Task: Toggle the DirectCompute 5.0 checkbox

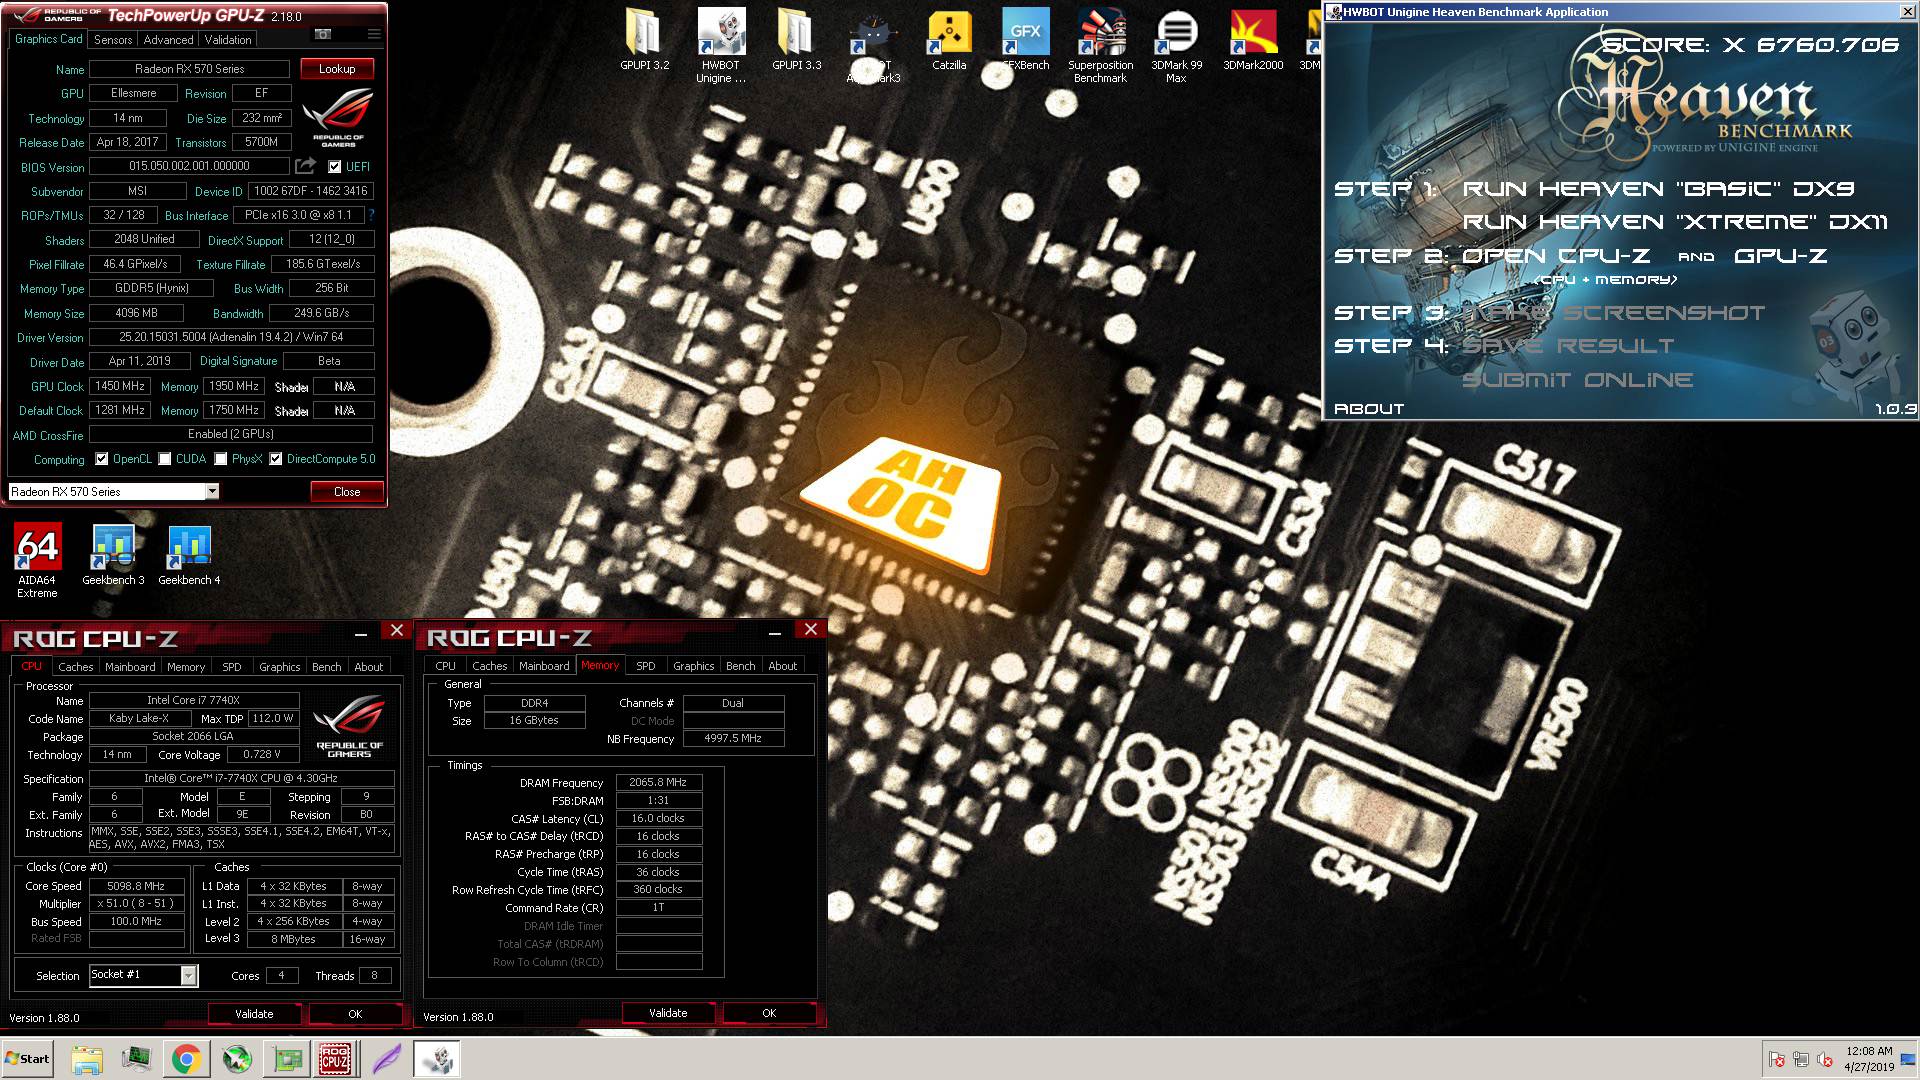Action: tap(276, 459)
